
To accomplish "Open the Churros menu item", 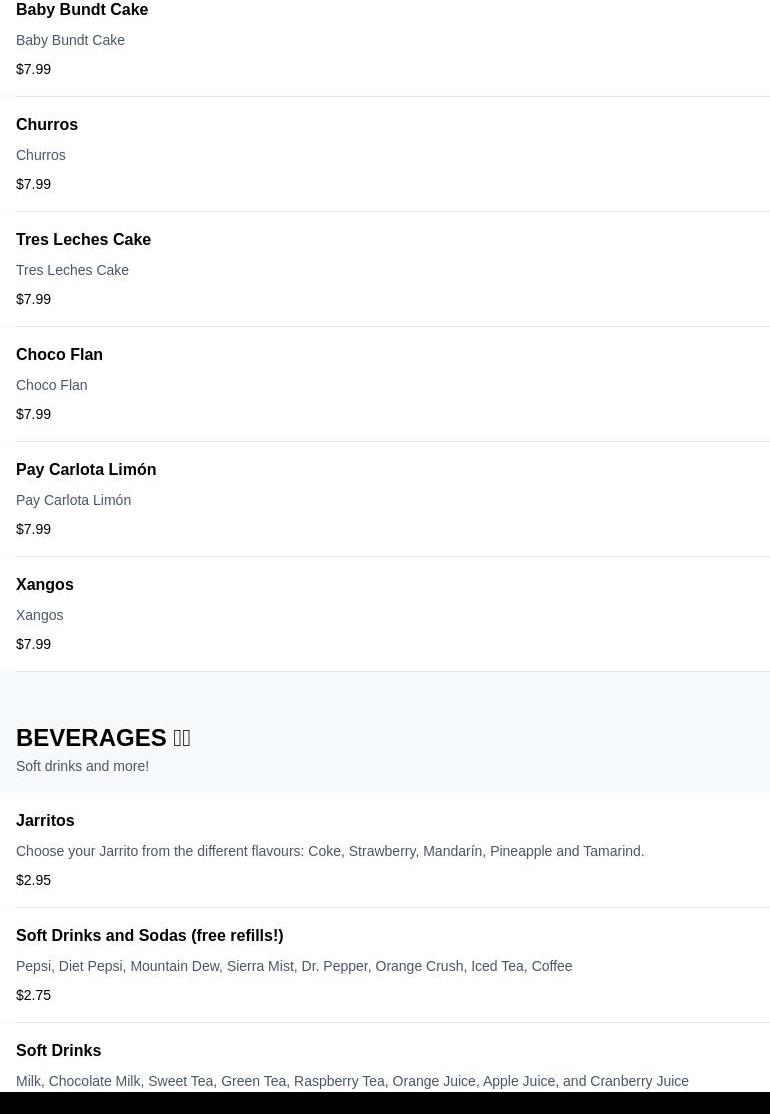I will 47,124.
